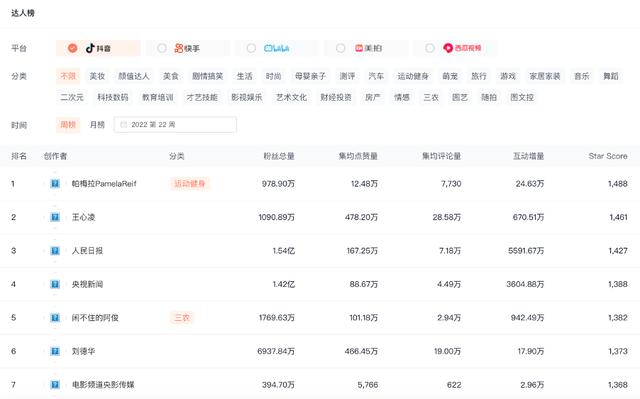640x399 pixels.
Task: Open creator 王心凌's name link
Action: [83, 217]
